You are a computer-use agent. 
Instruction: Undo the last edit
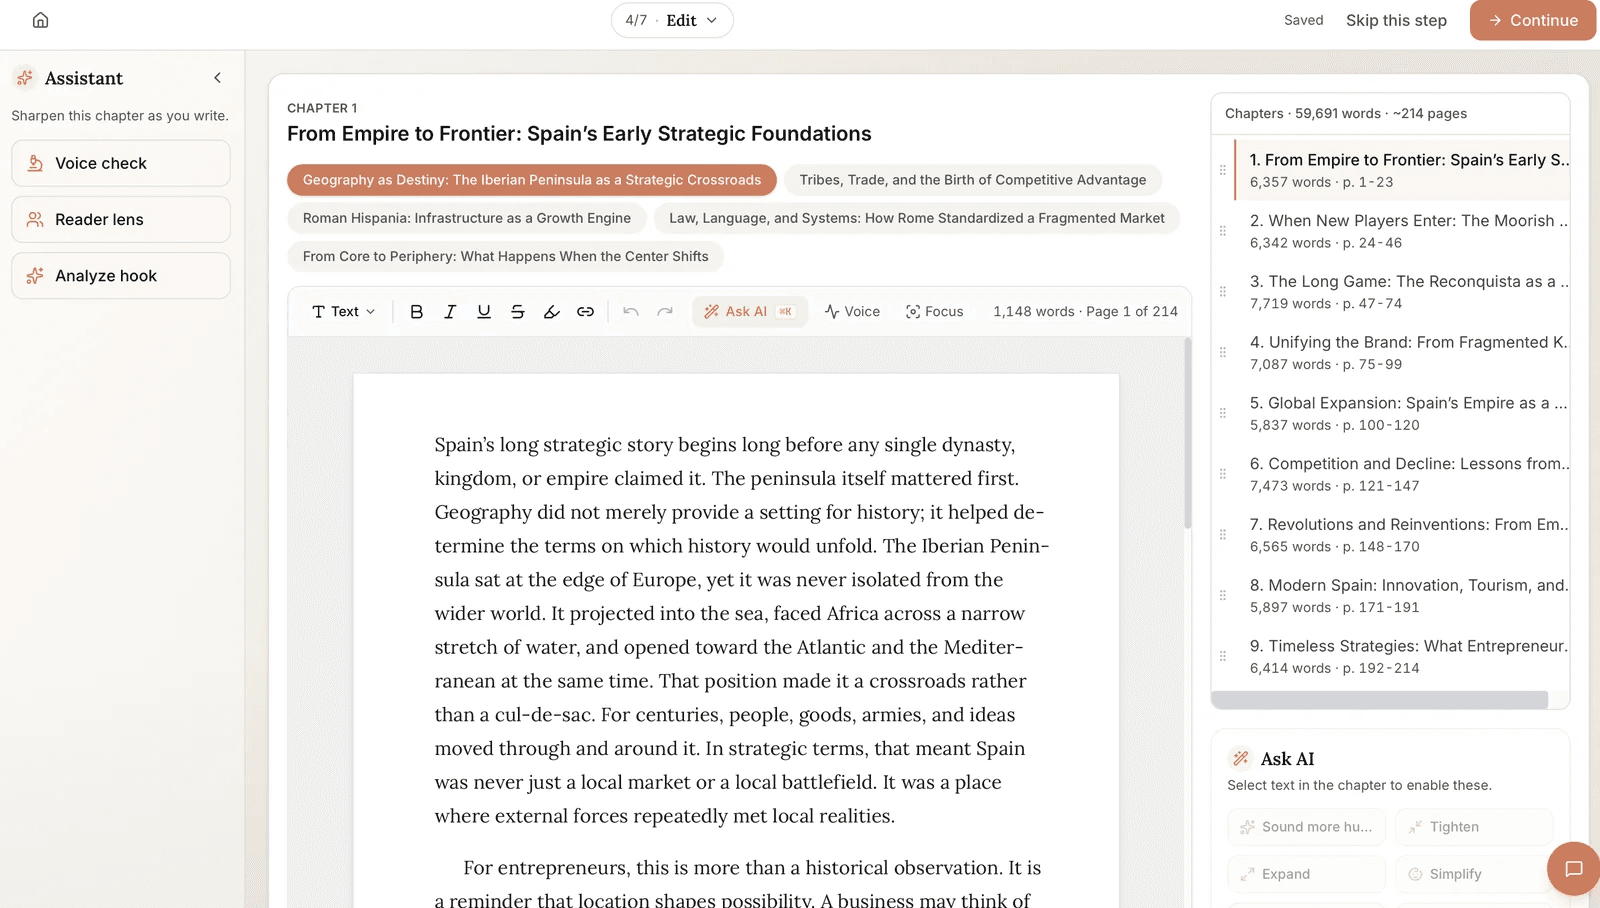(x=631, y=312)
